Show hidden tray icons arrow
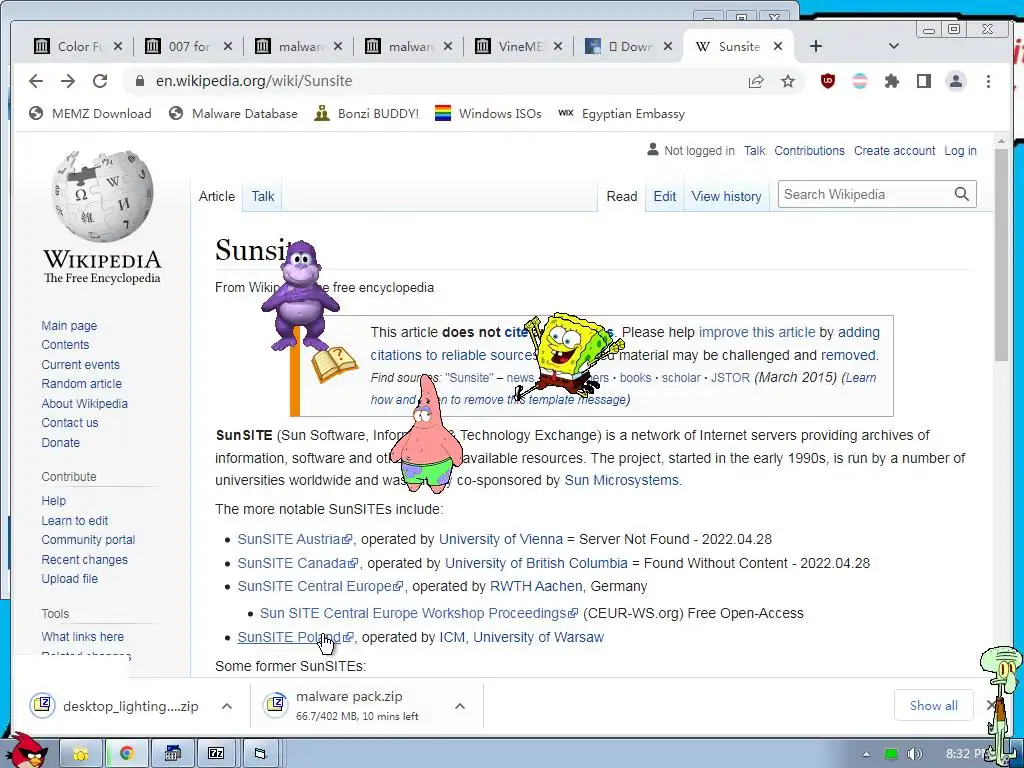Image resolution: width=1024 pixels, height=768 pixels. click(867, 754)
